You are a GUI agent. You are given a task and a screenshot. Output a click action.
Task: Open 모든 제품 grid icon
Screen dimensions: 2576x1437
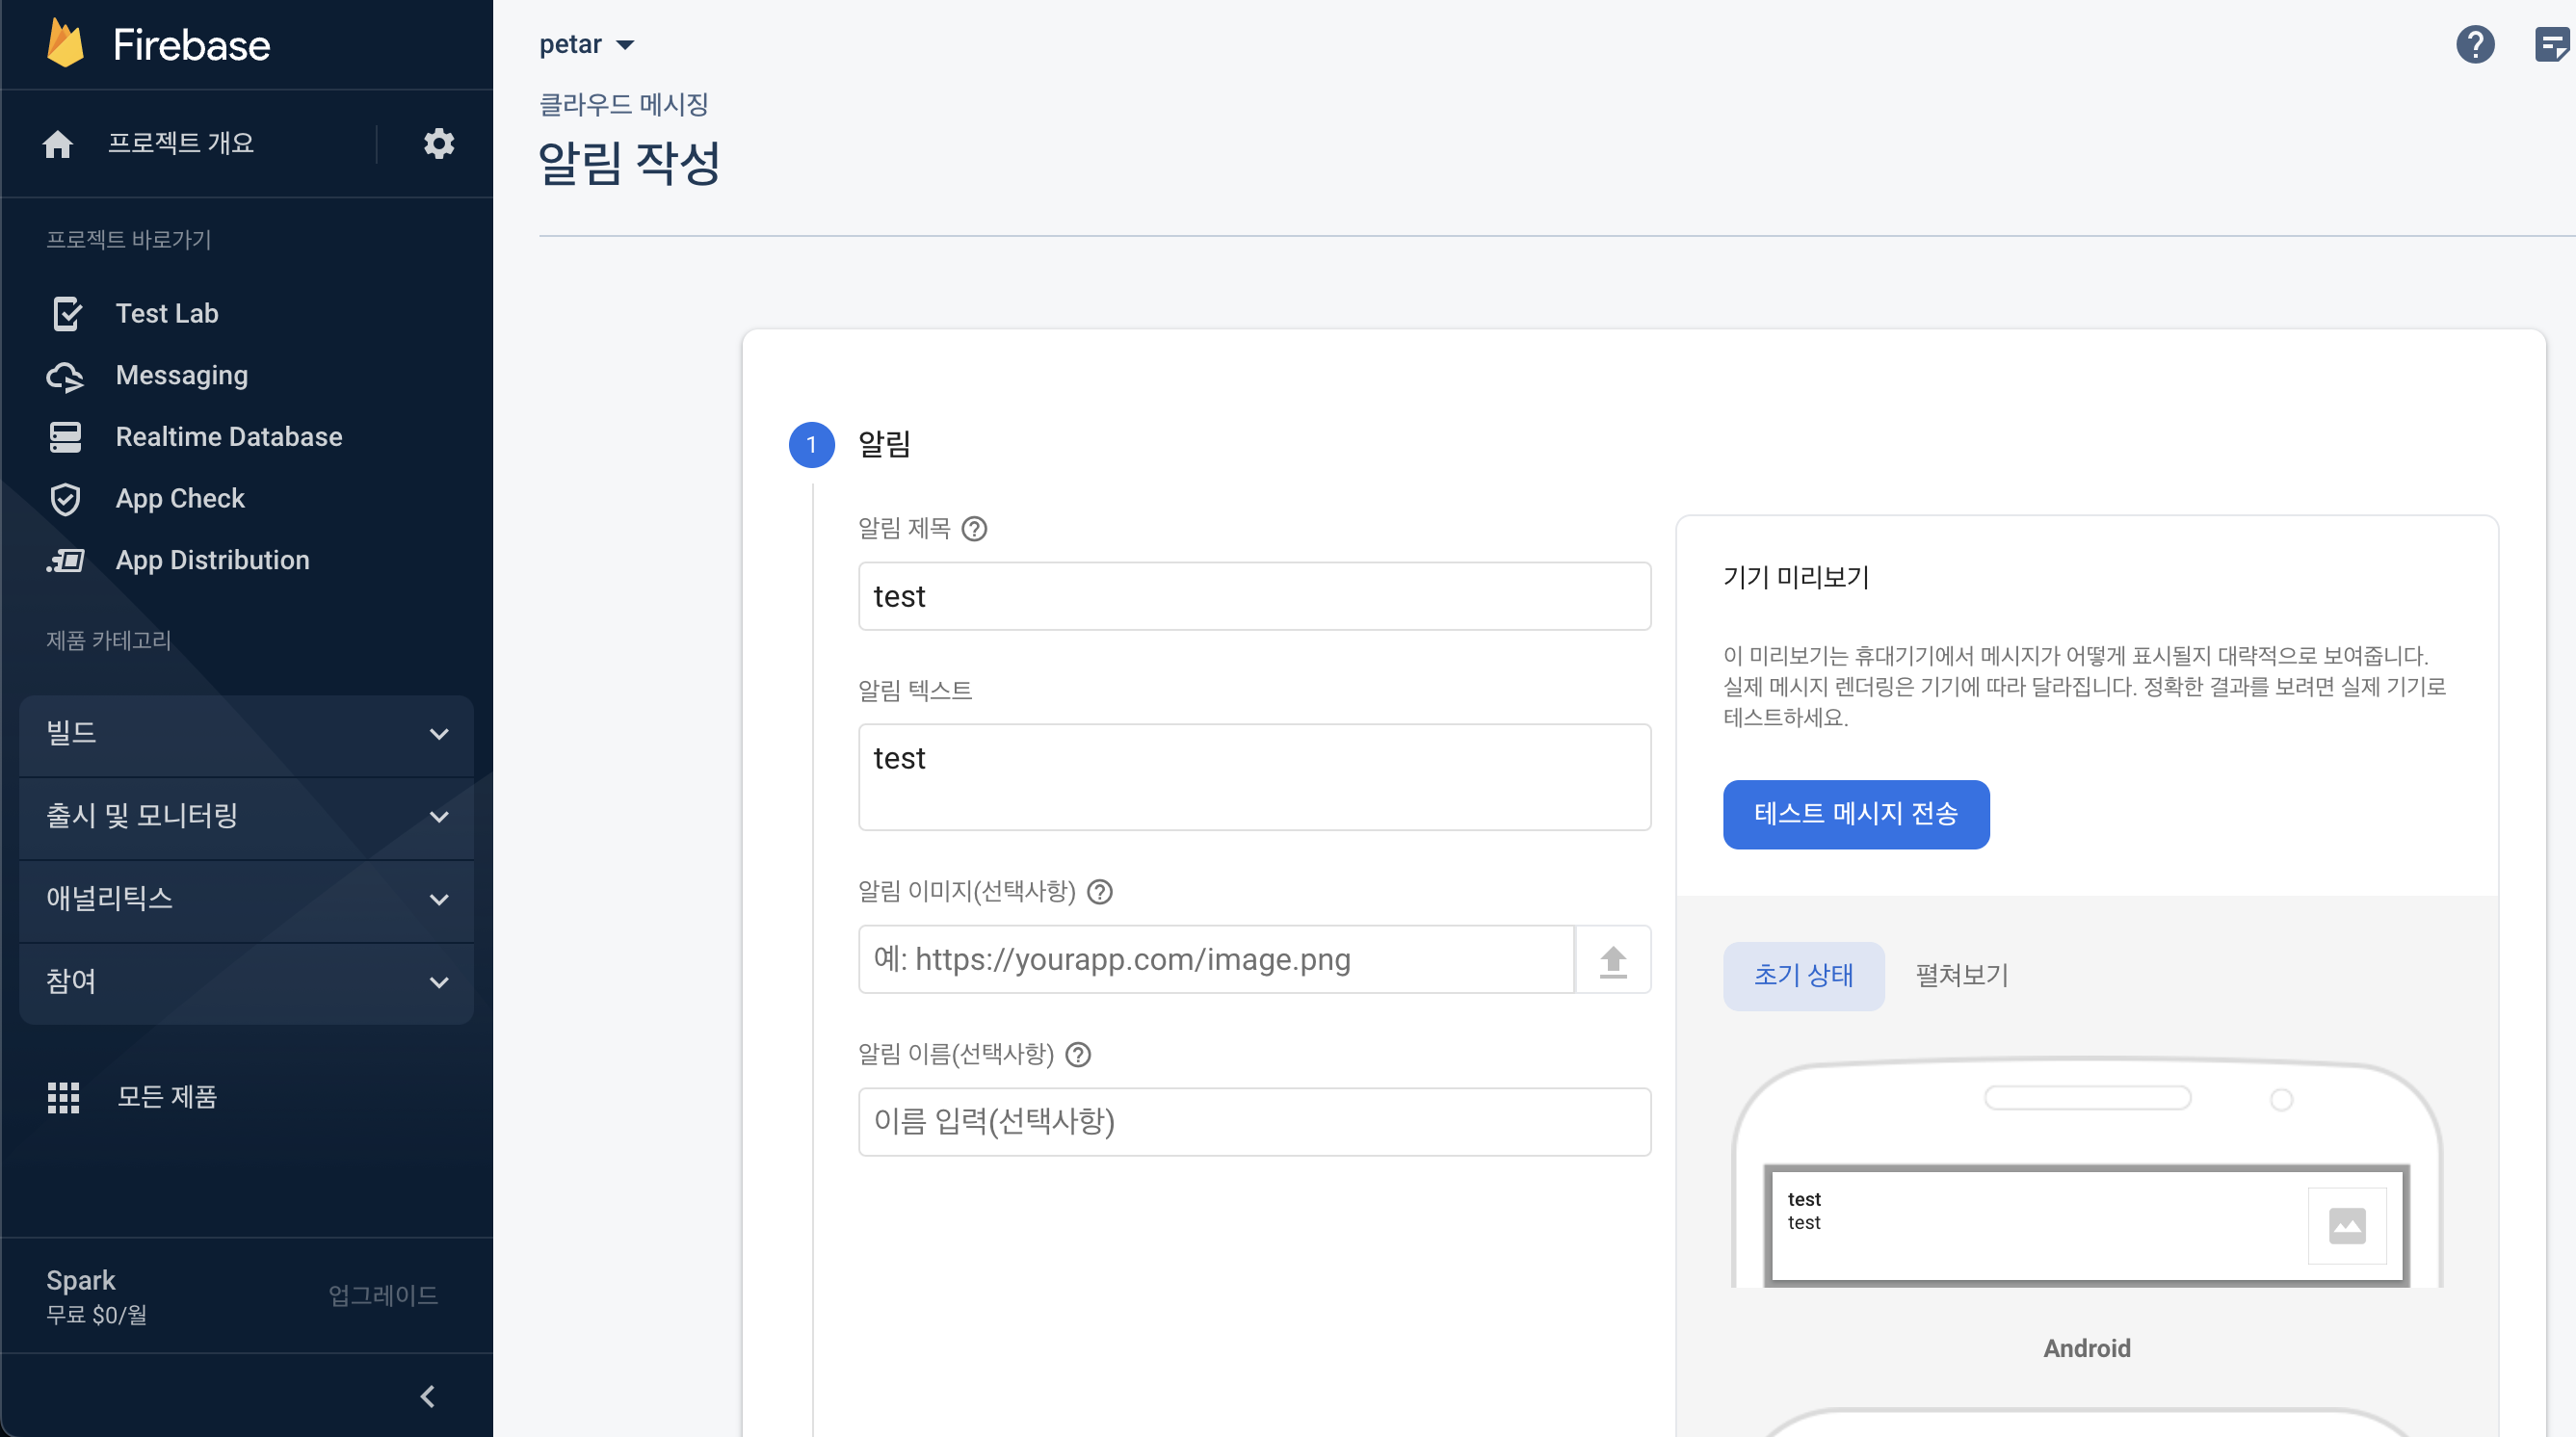coord(63,1097)
